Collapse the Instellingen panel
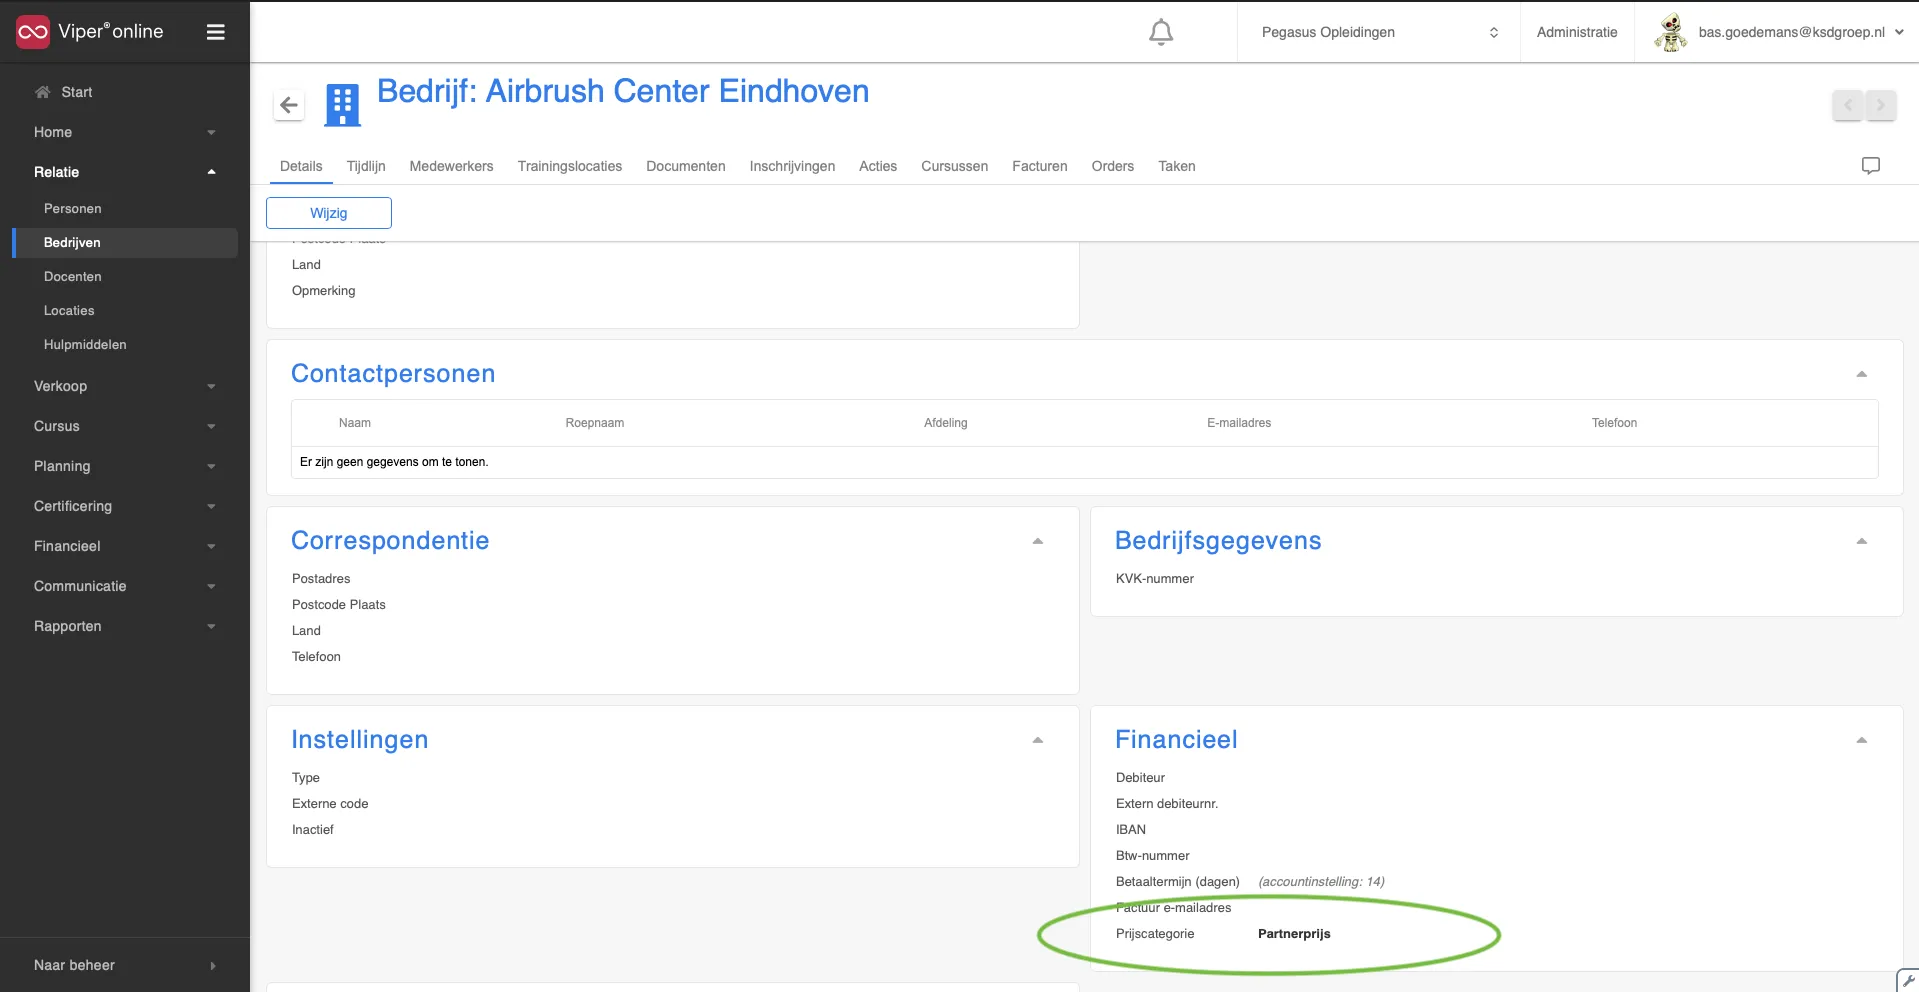Screen dimensions: 1919x992 click(1037, 740)
